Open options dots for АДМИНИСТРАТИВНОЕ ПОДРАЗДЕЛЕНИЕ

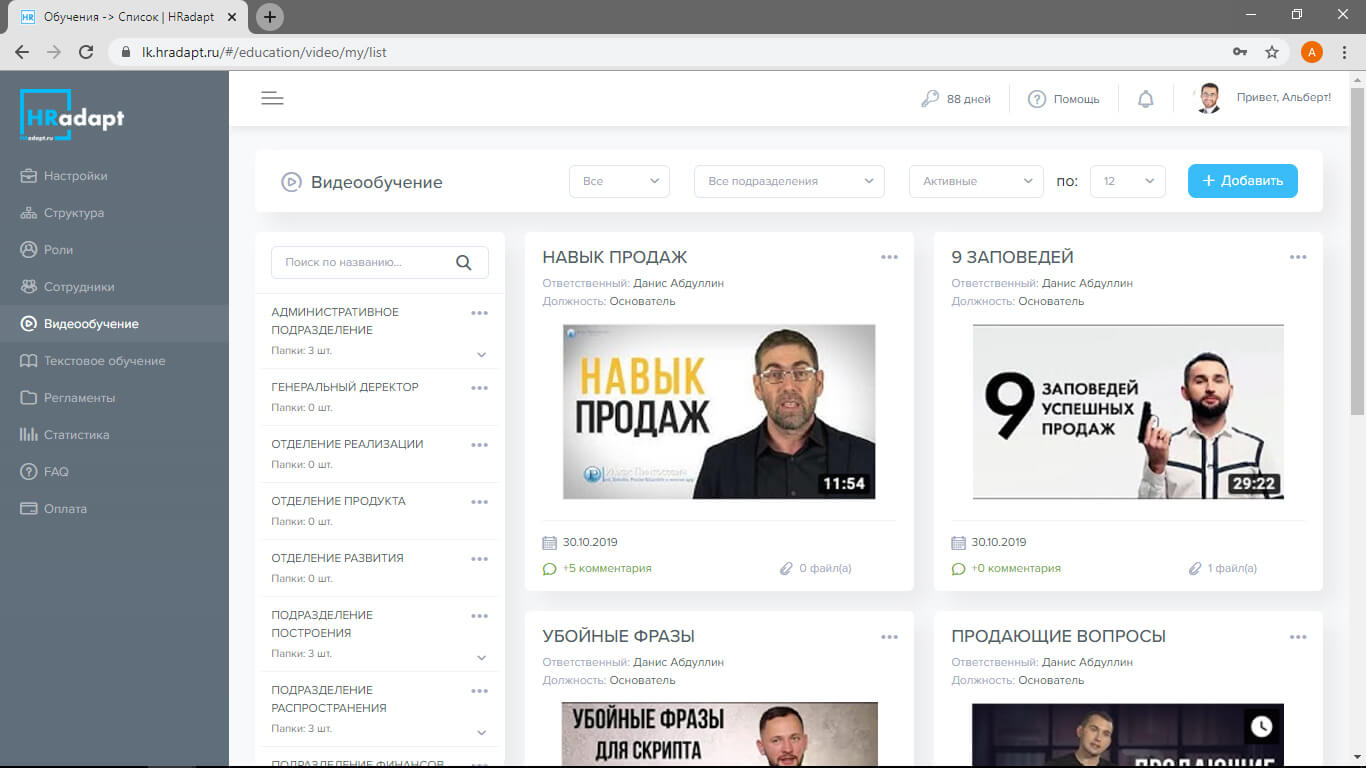click(x=479, y=313)
